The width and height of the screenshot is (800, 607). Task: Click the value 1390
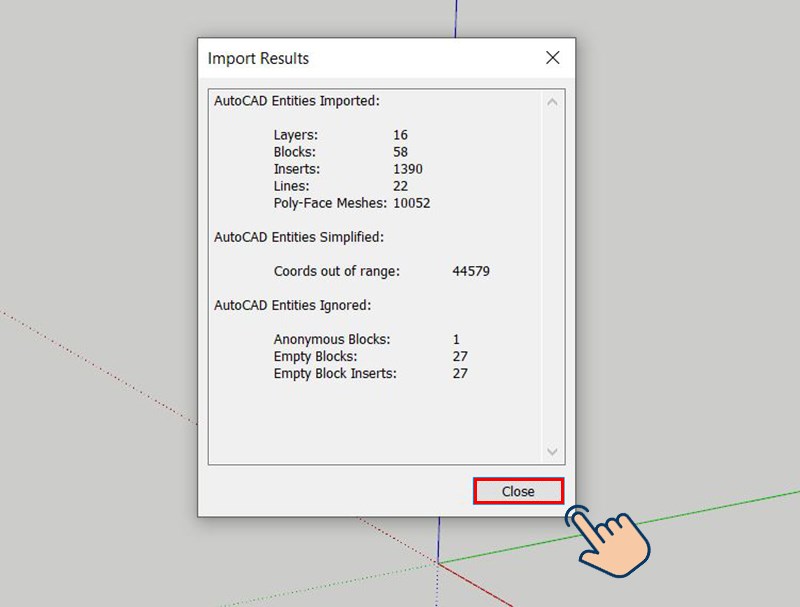click(408, 169)
